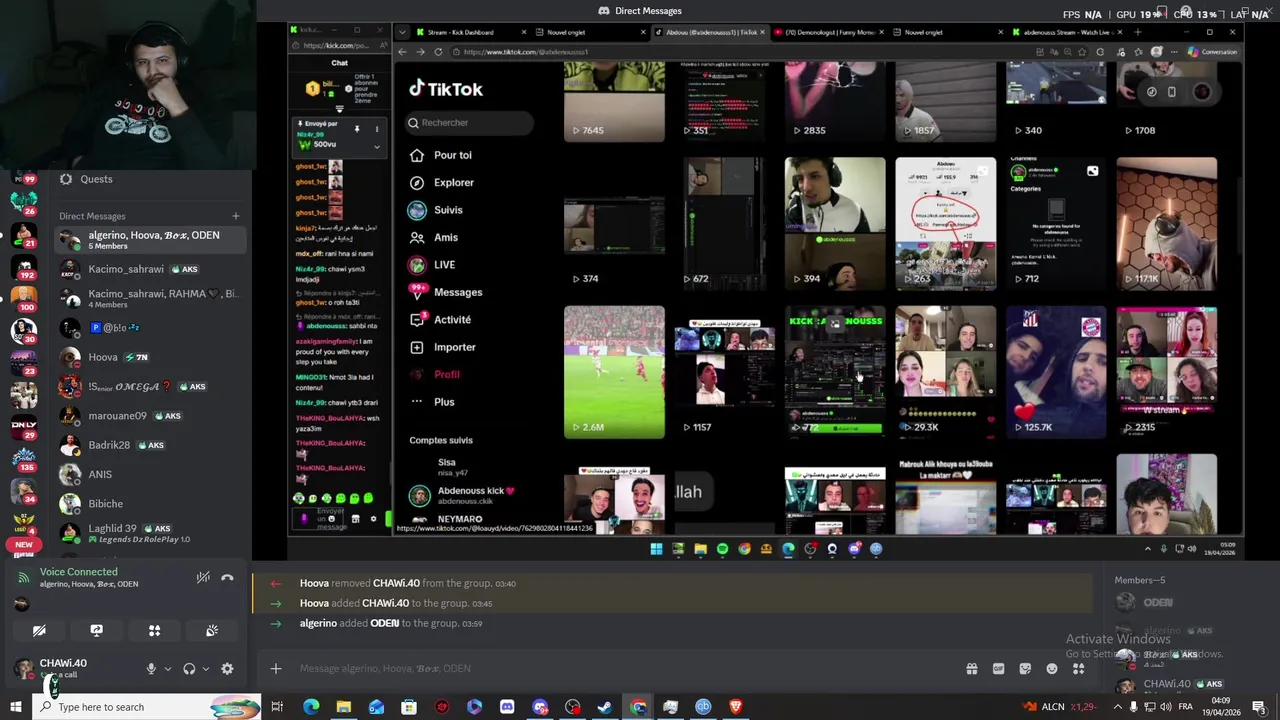Image resolution: width=1280 pixels, height=720 pixels.
Task: Click the Type here to search box
Action: click(x=145, y=707)
